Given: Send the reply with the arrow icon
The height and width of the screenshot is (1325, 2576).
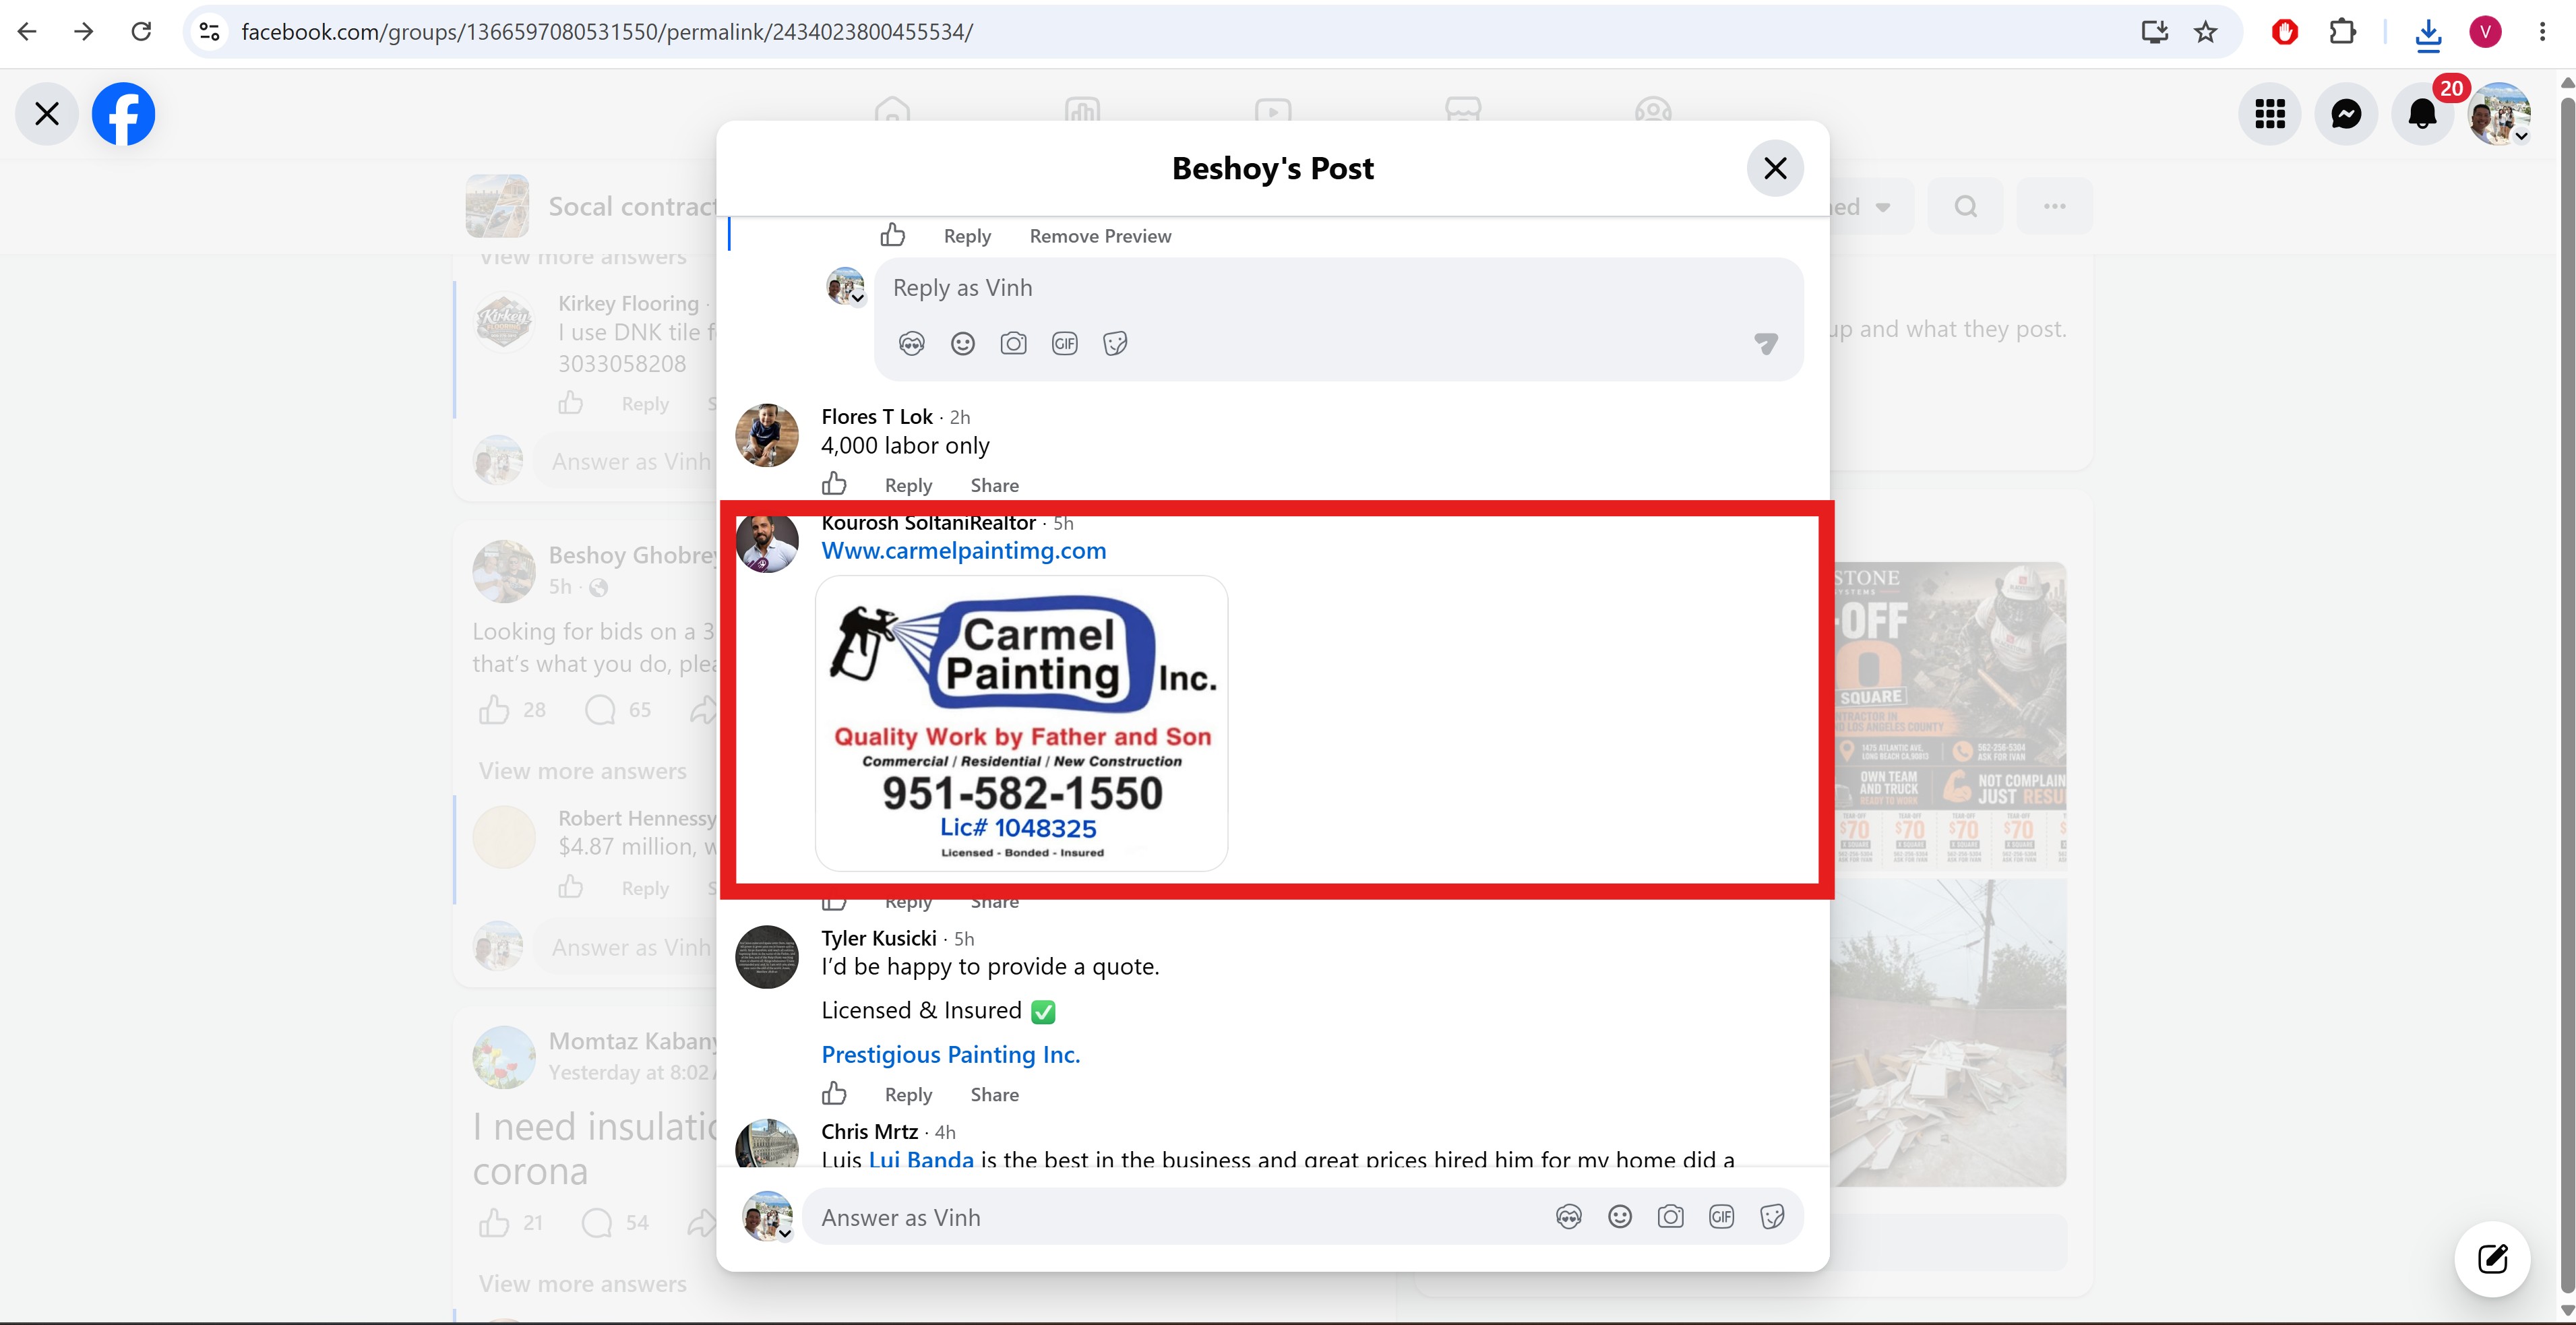Looking at the screenshot, I should click(1766, 344).
